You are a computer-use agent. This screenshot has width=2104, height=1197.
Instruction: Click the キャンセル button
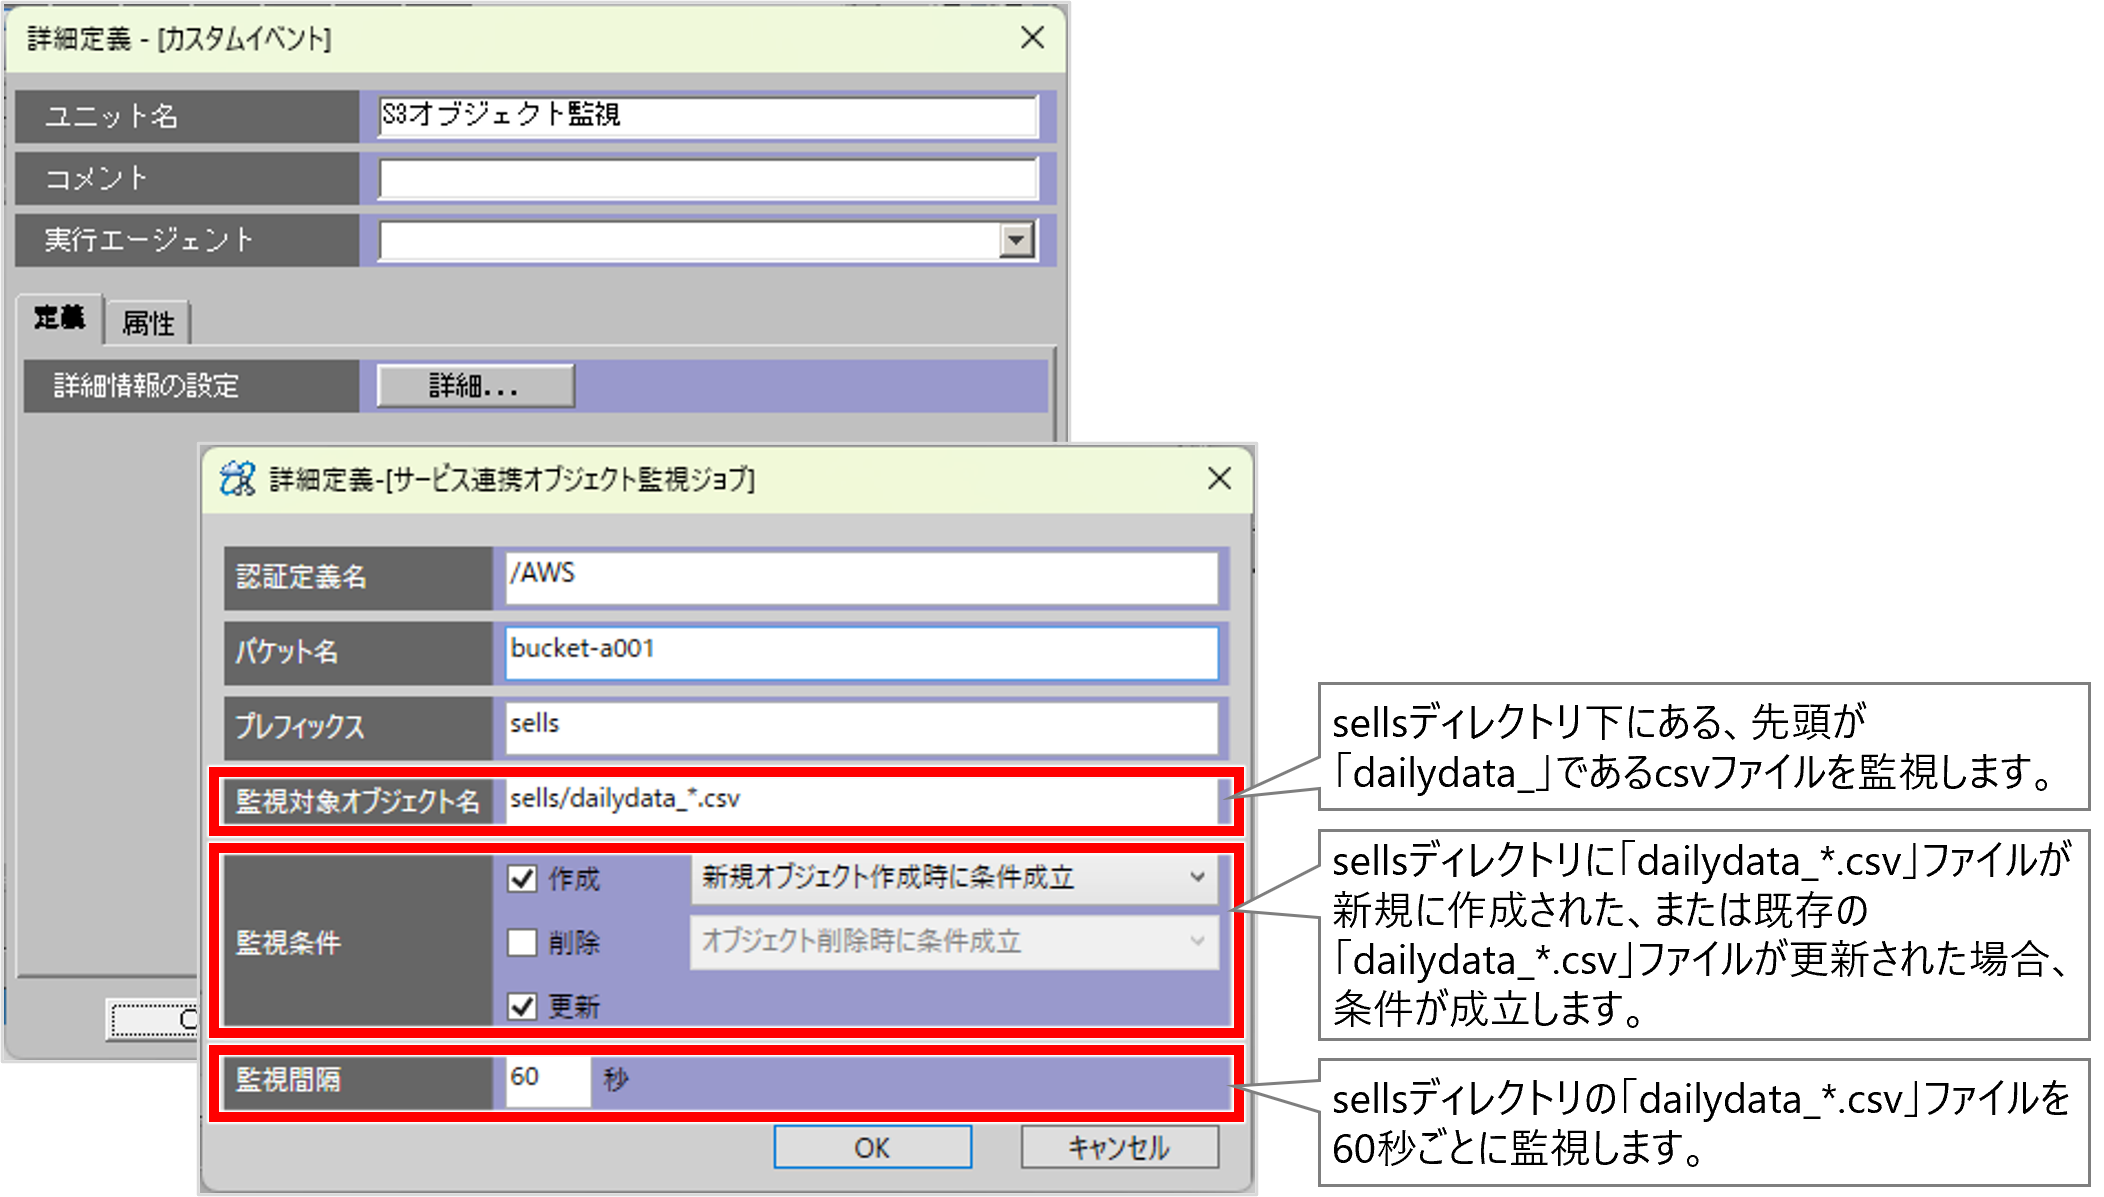click(x=1119, y=1147)
